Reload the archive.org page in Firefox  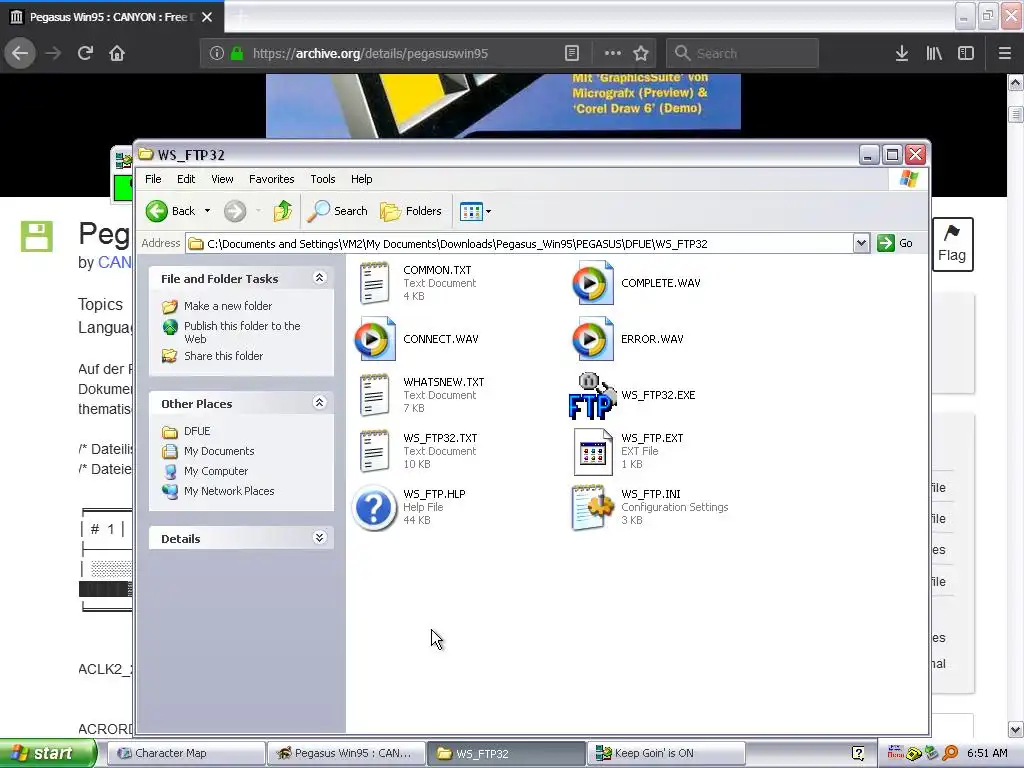pyautogui.click(x=85, y=53)
